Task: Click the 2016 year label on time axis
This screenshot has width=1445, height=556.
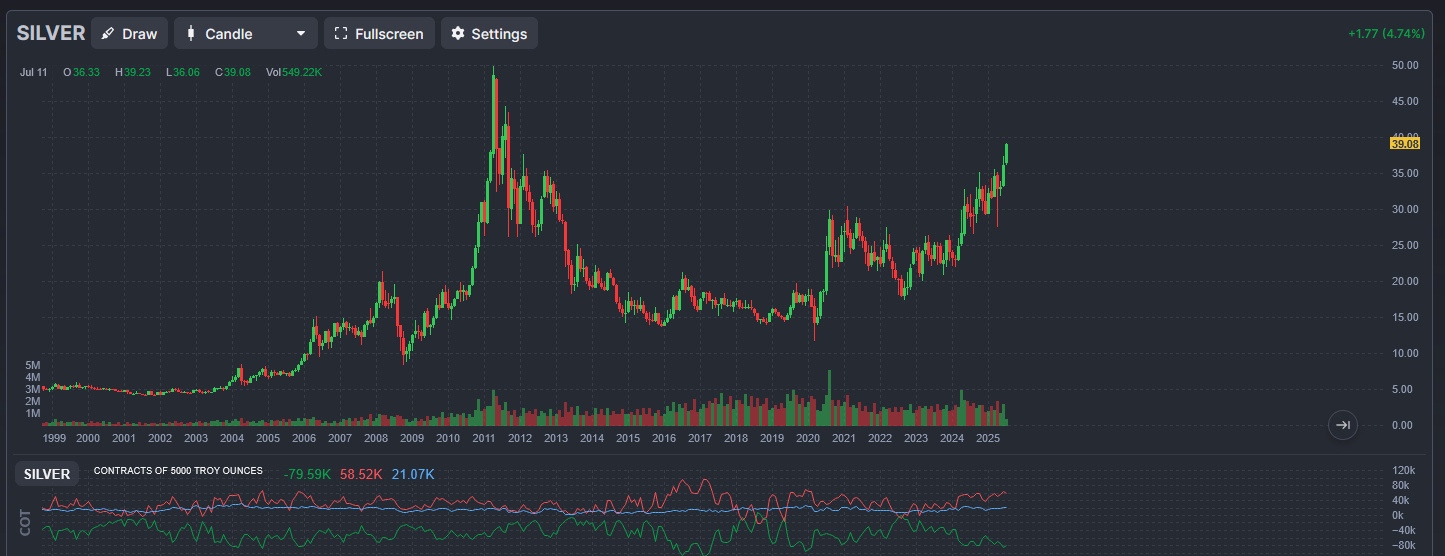Action: [664, 438]
